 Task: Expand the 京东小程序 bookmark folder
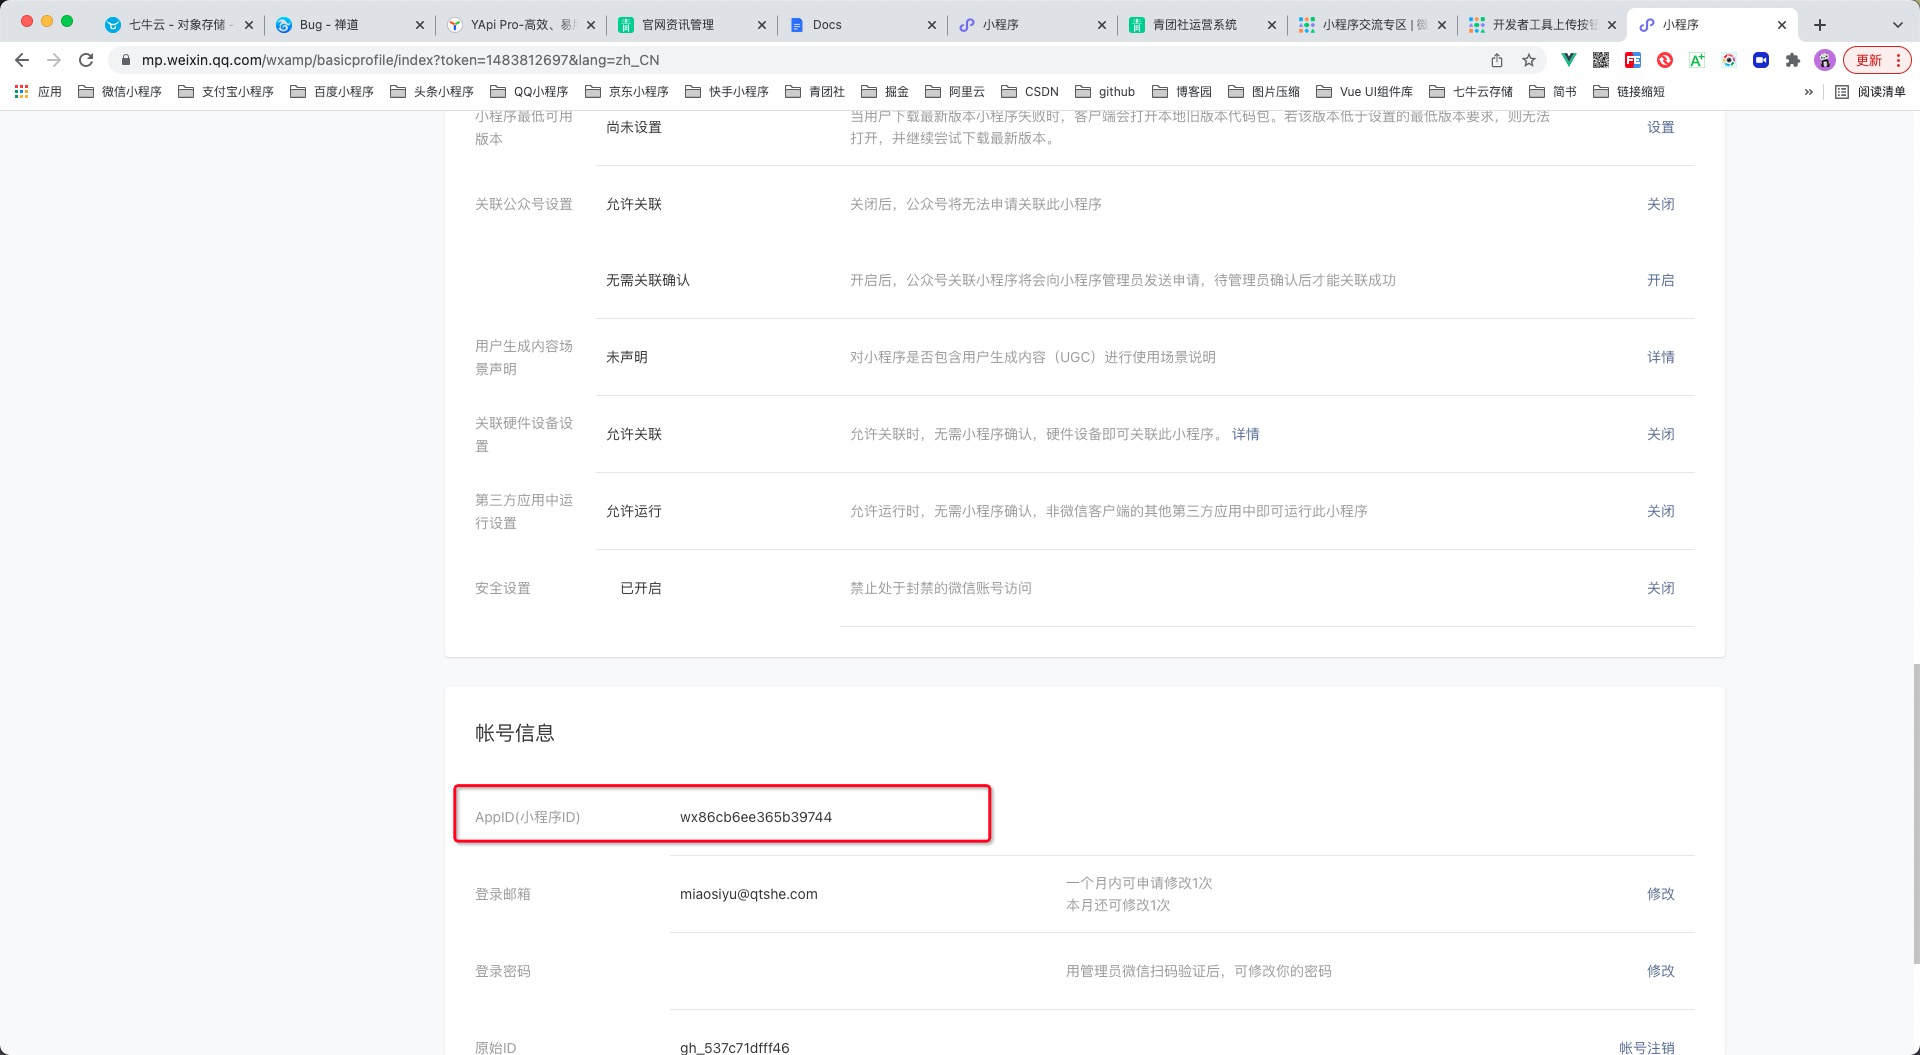click(x=626, y=92)
